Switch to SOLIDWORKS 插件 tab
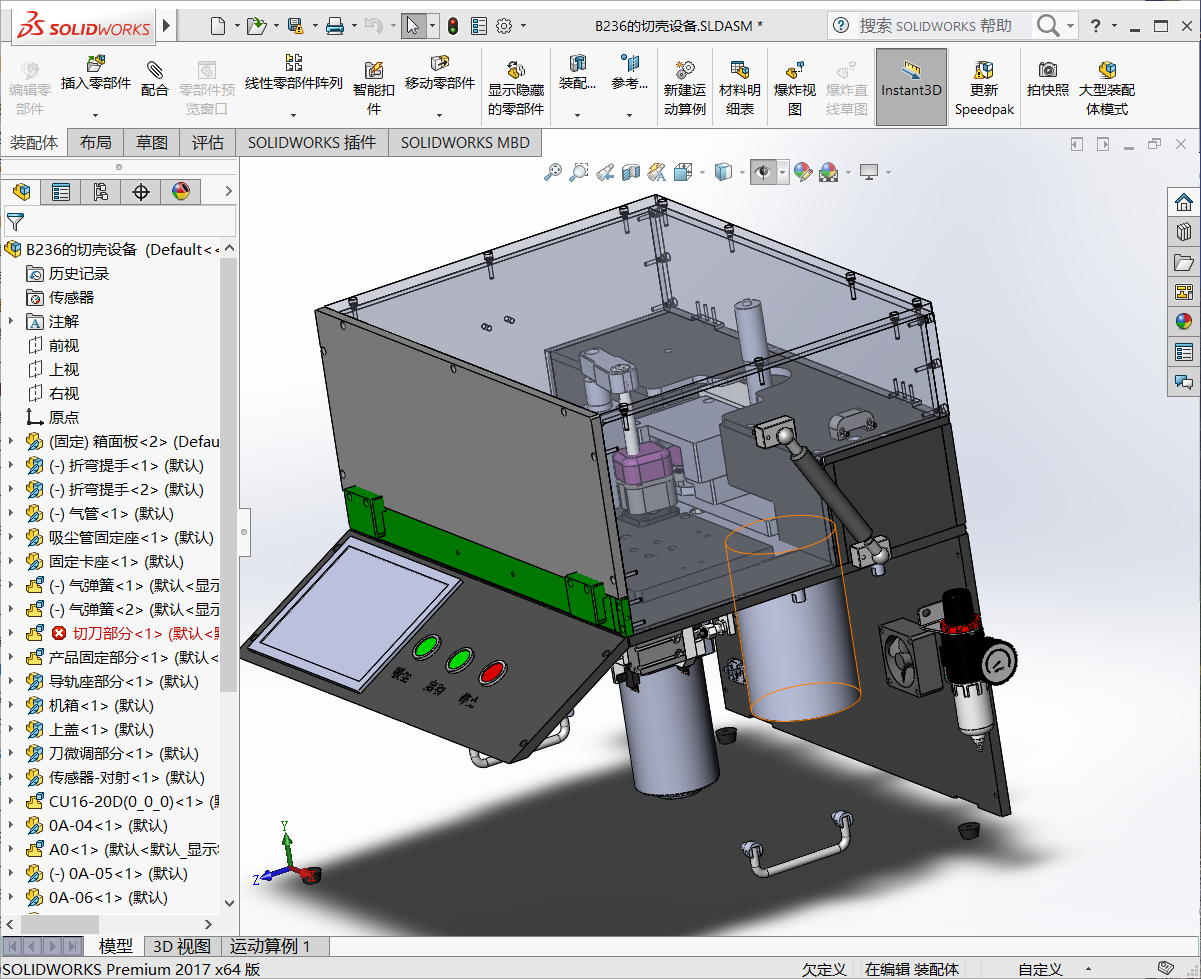Screen dimensions: 1201x979 312,143
